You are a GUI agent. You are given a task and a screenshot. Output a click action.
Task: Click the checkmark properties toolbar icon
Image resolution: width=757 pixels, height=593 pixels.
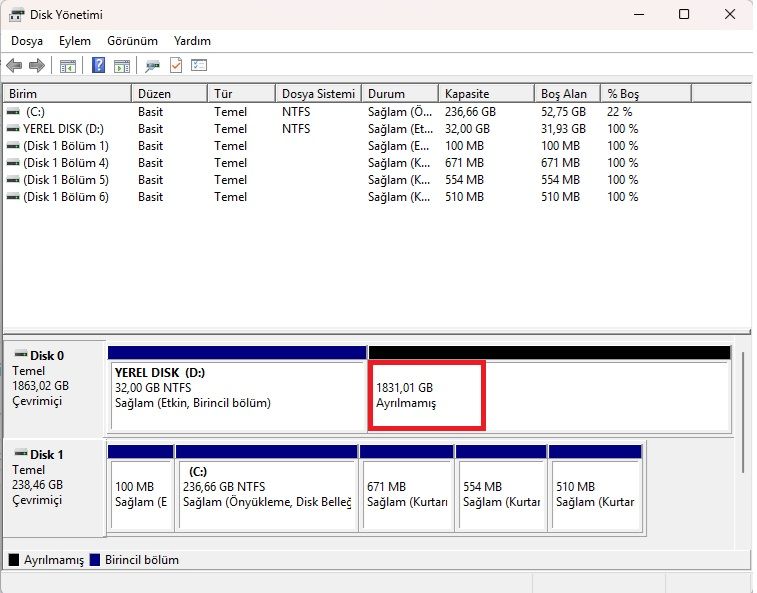tap(176, 65)
